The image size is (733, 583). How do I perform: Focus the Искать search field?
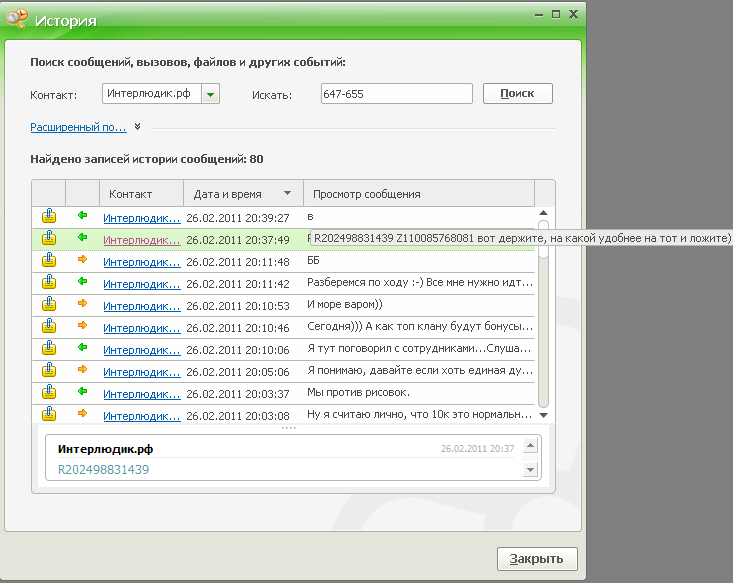click(396, 94)
